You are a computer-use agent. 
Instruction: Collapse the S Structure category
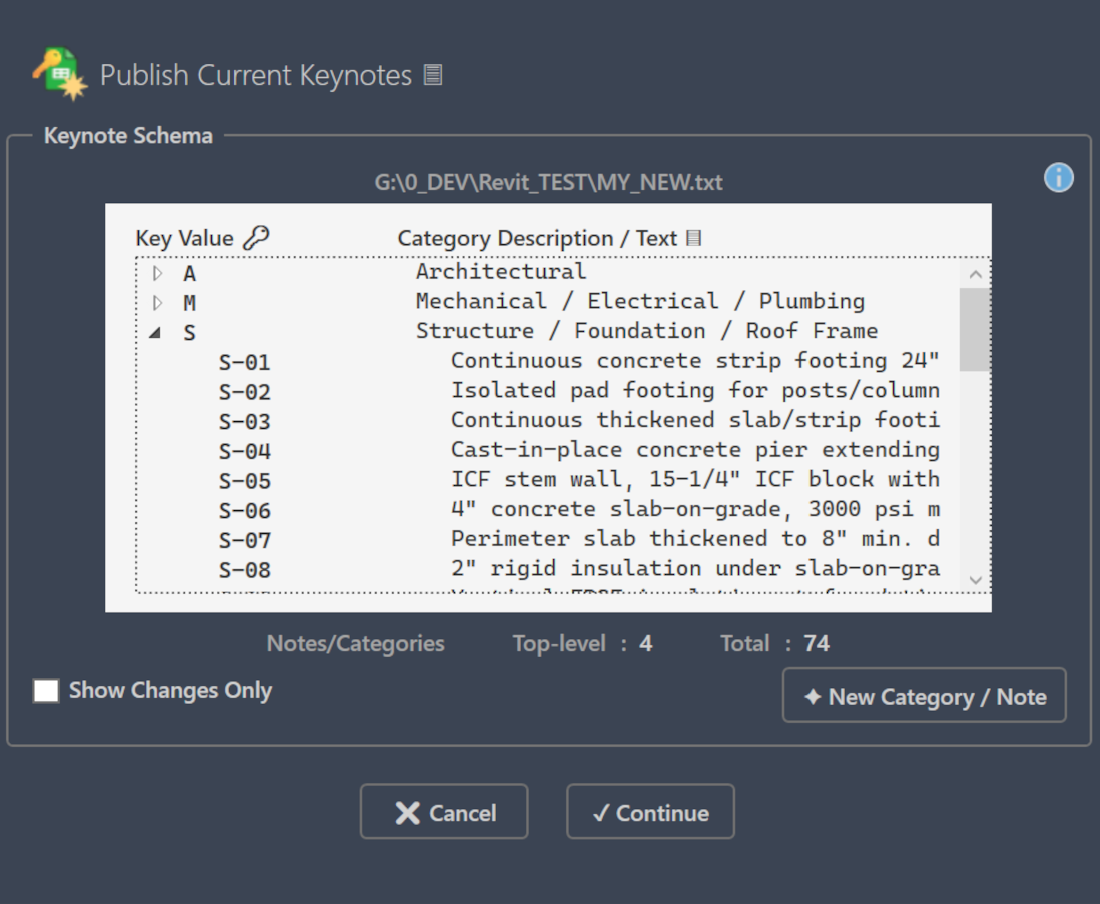tap(155, 332)
